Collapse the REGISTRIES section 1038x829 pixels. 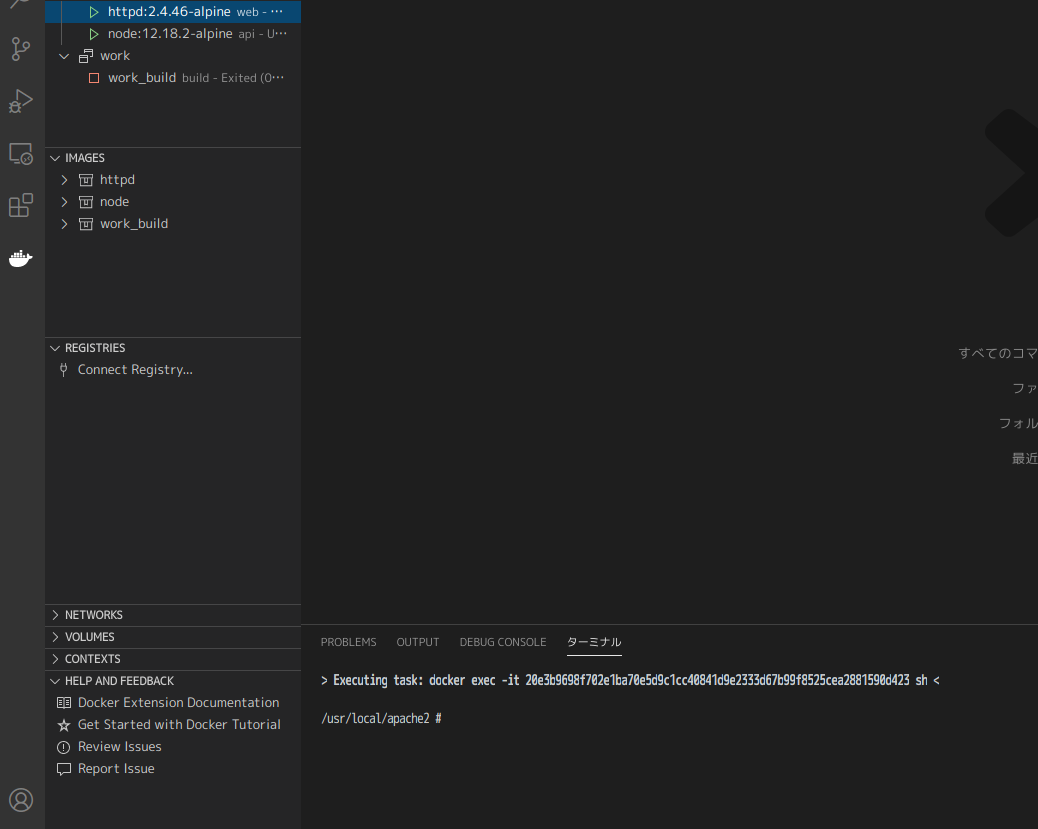click(55, 348)
